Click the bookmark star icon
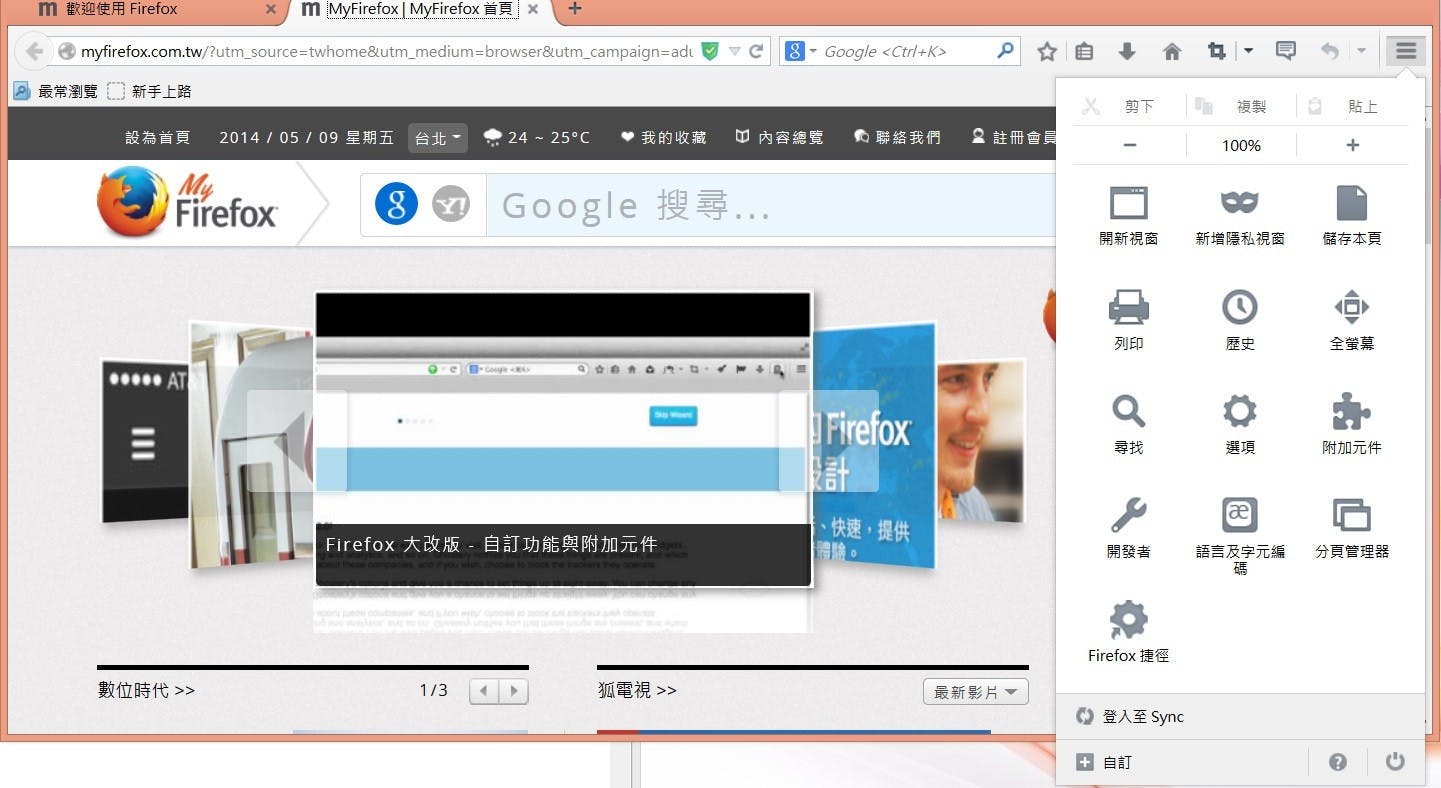This screenshot has width=1441, height=788. (1047, 51)
